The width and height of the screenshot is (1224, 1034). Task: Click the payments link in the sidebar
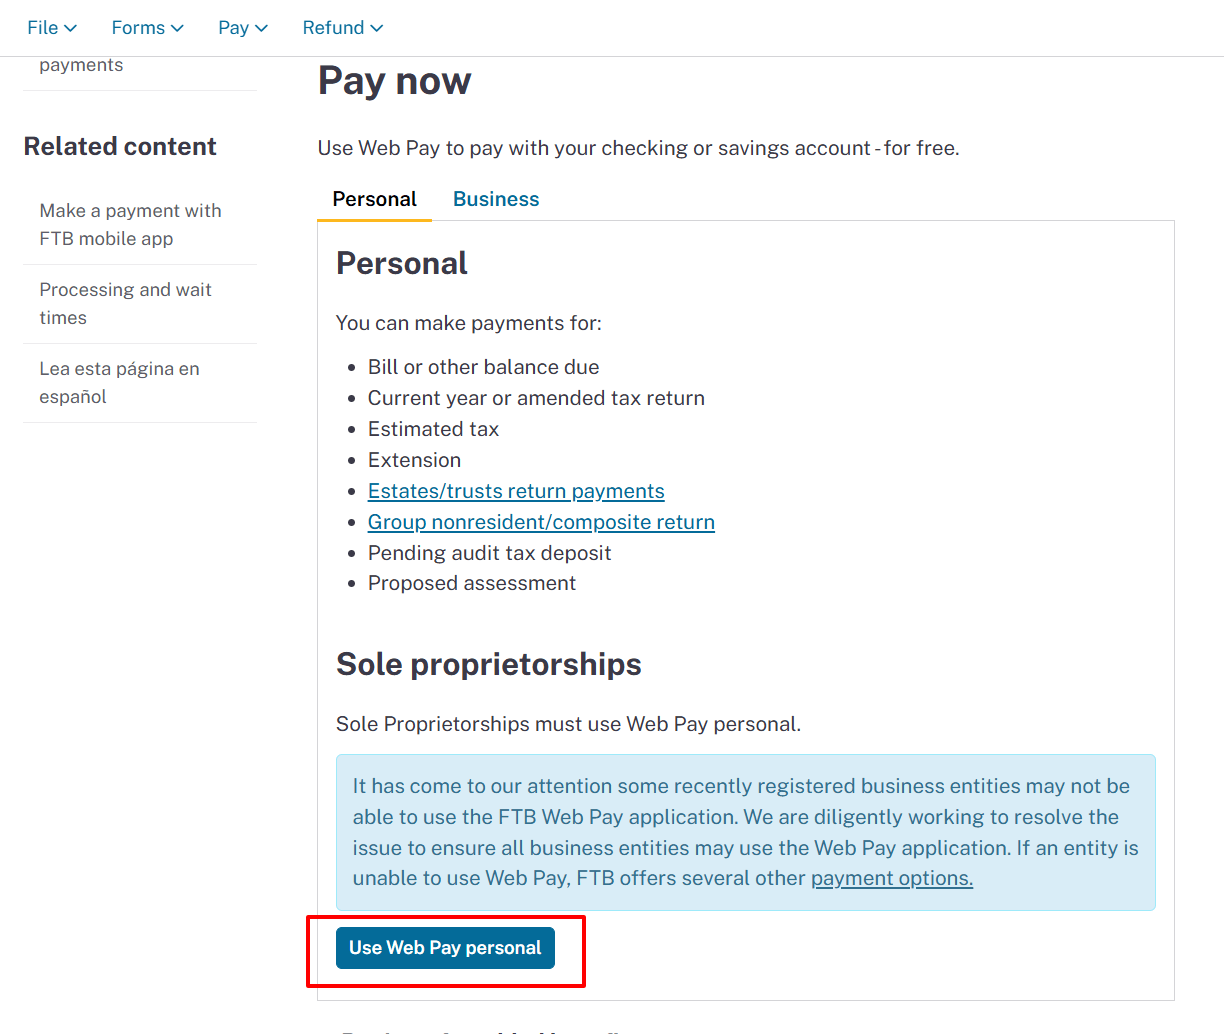coord(81,65)
